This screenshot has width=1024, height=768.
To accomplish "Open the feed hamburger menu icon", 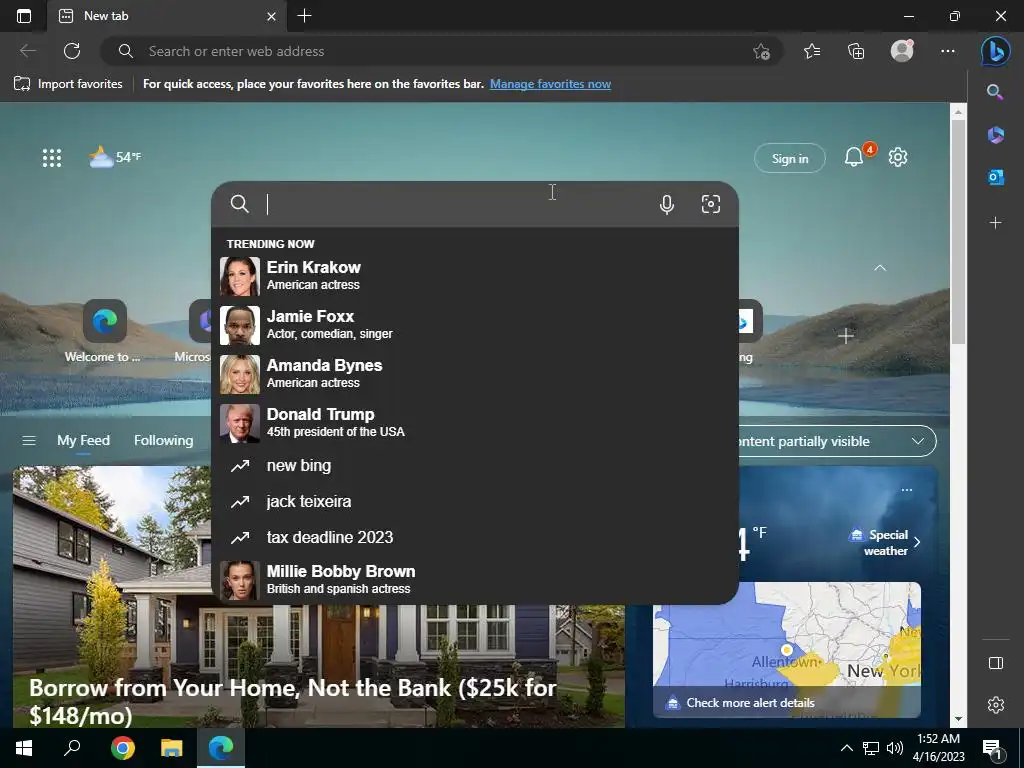I will (x=29, y=441).
